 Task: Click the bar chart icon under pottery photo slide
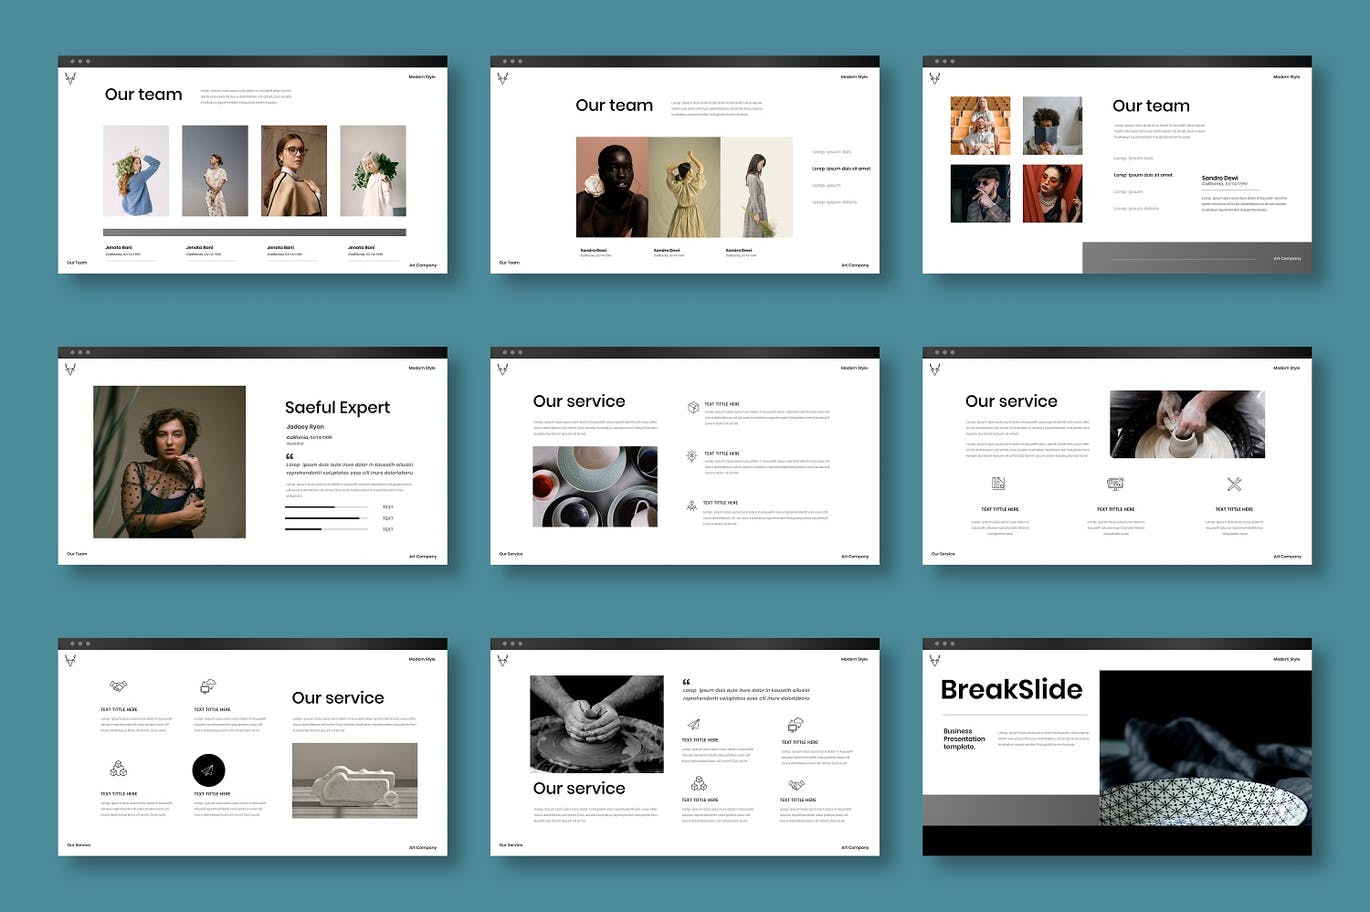[x=998, y=484]
